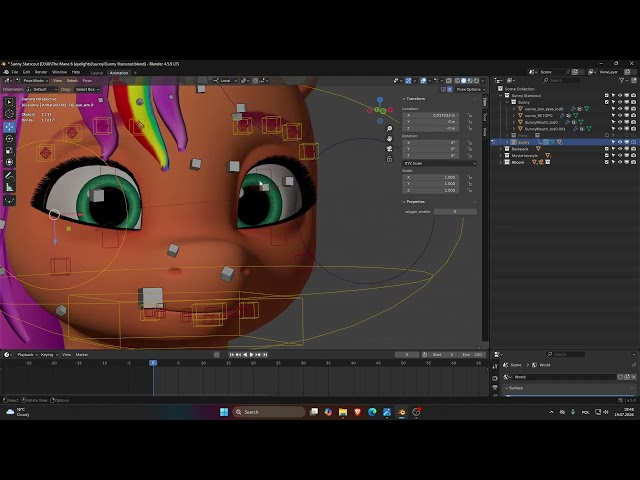
Task: Select the Breakdowner pose tool
Action: [x=9, y=200]
